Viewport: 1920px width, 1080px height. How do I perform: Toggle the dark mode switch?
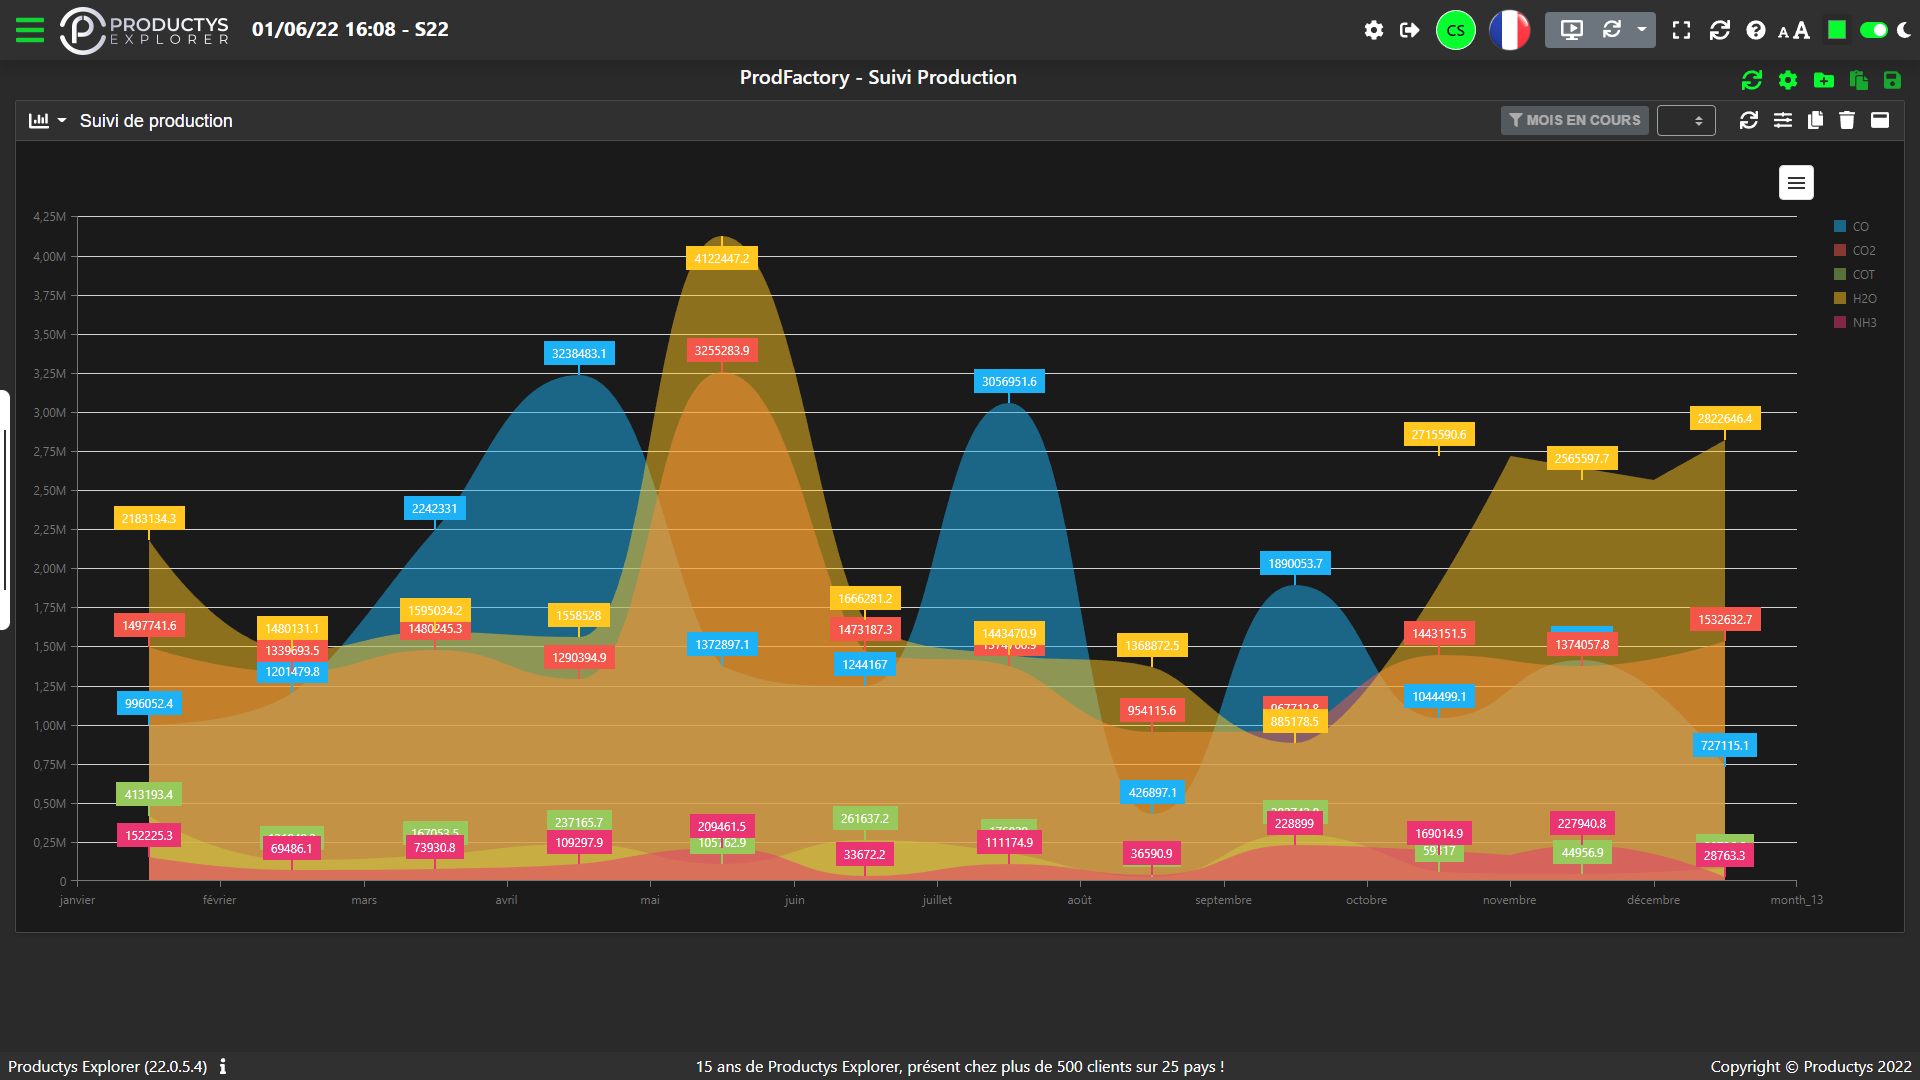pyautogui.click(x=1874, y=30)
